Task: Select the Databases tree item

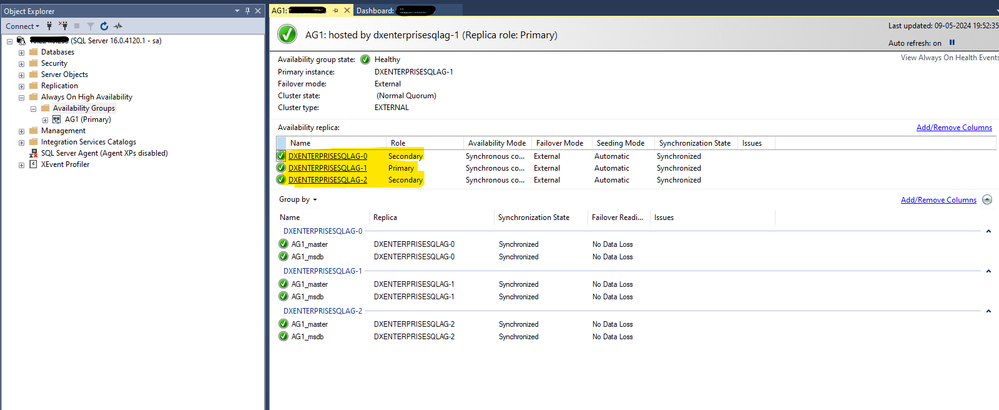Action: 57,52
